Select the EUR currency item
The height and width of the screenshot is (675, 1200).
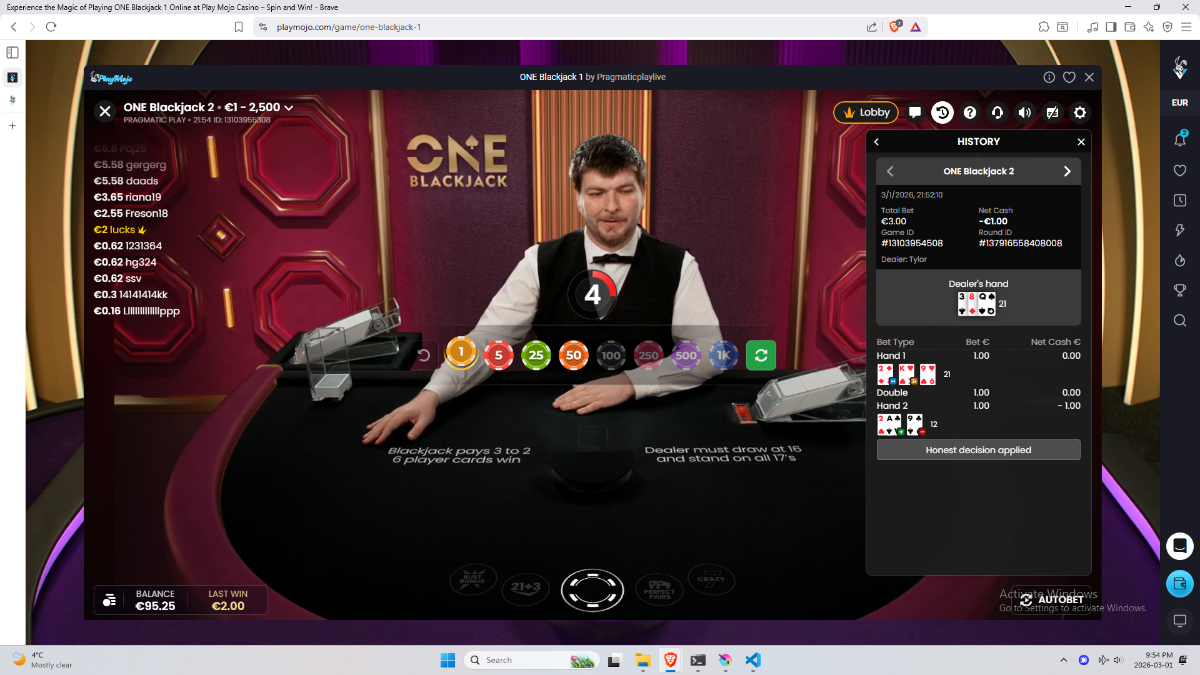pyautogui.click(x=1180, y=103)
